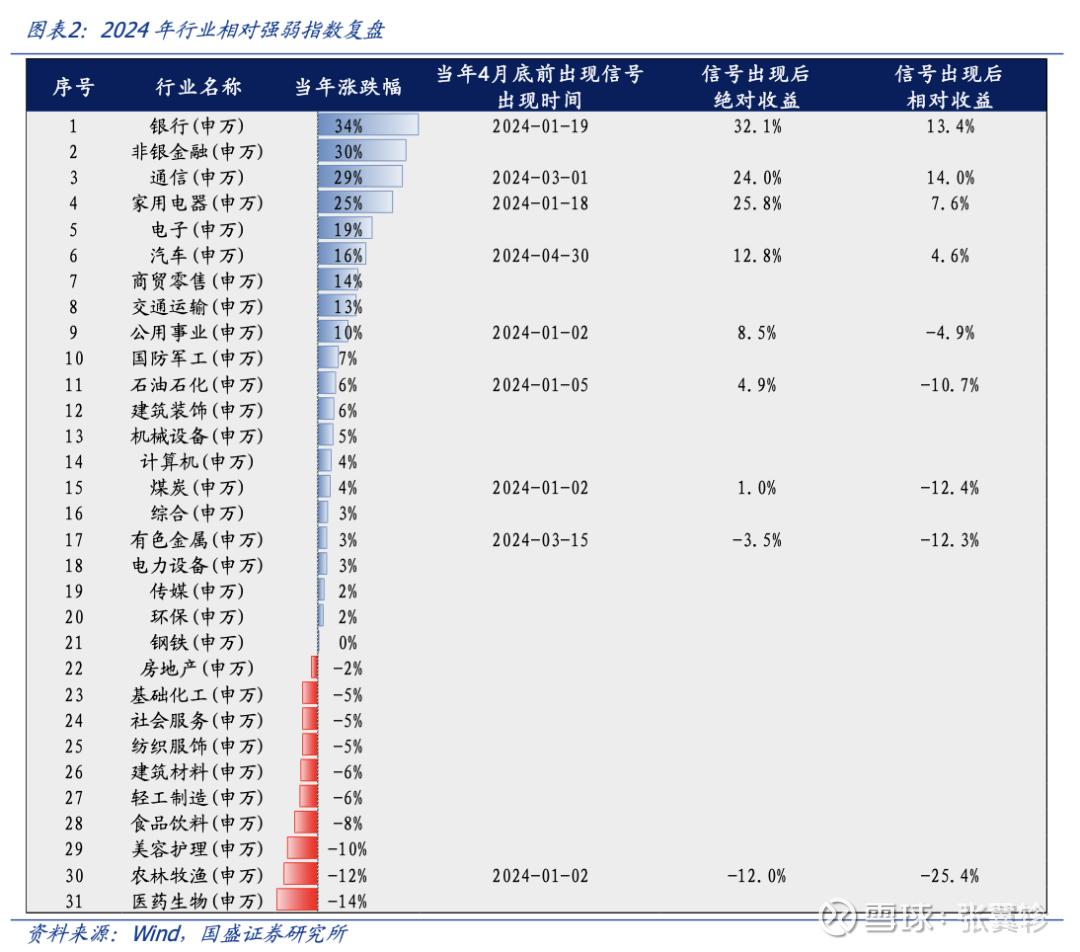Click relative return '-10.7%'
The height and width of the screenshot is (952, 1080).
(950, 384)
